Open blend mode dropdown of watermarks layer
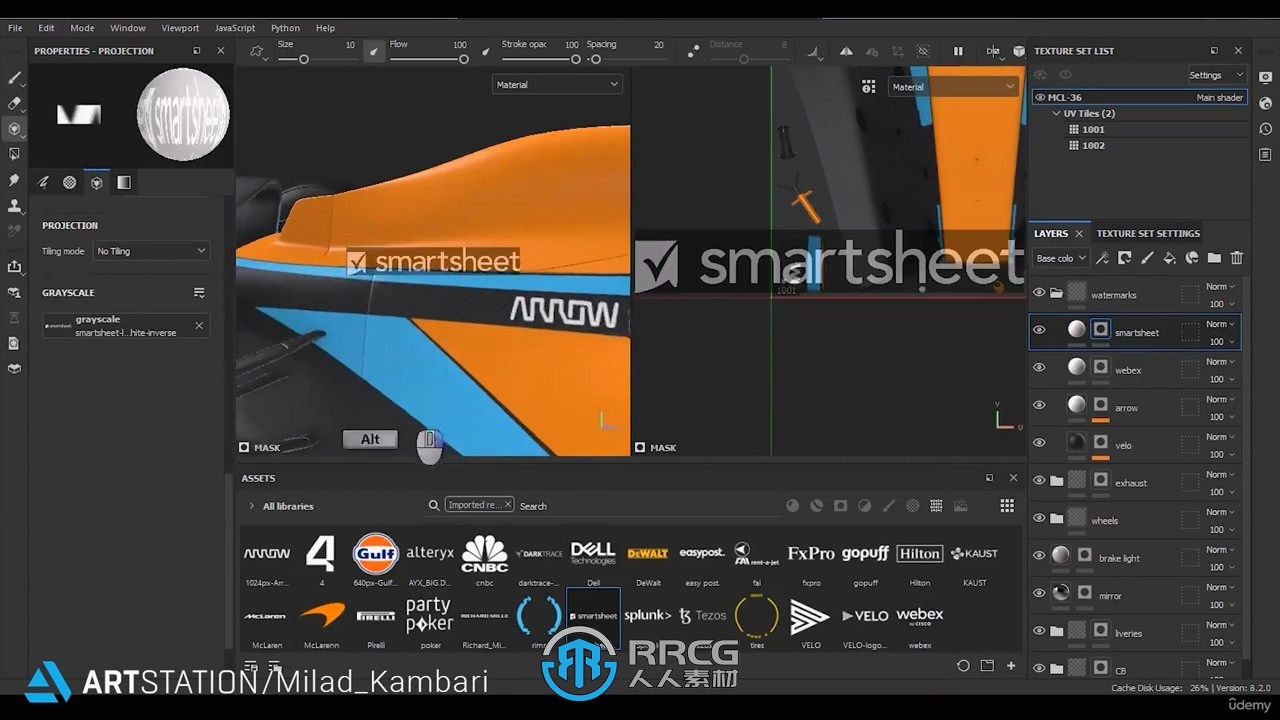Screen dimensions: 1280x720 click(x=1220, y=287)
